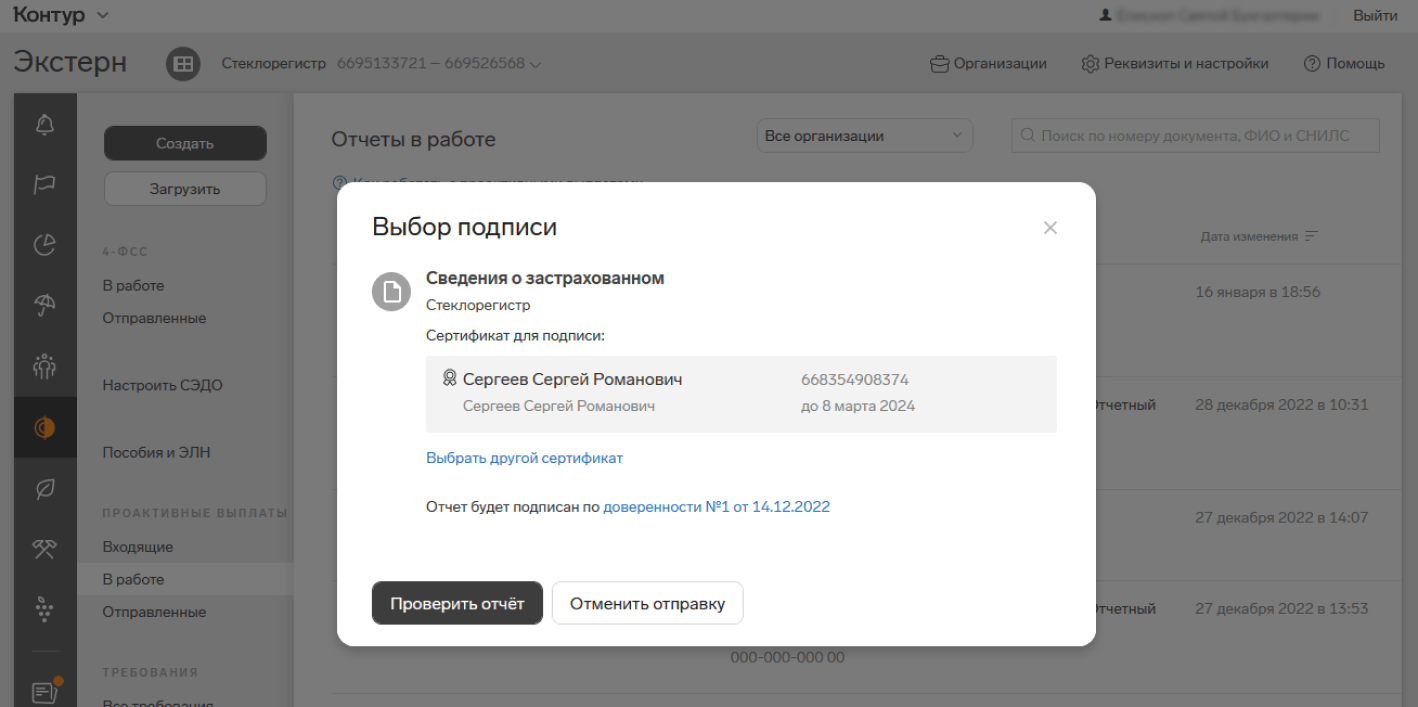Click Выбрать другой сертификат link
Viewport: 1418px width, 707px height.
[524, 458]
